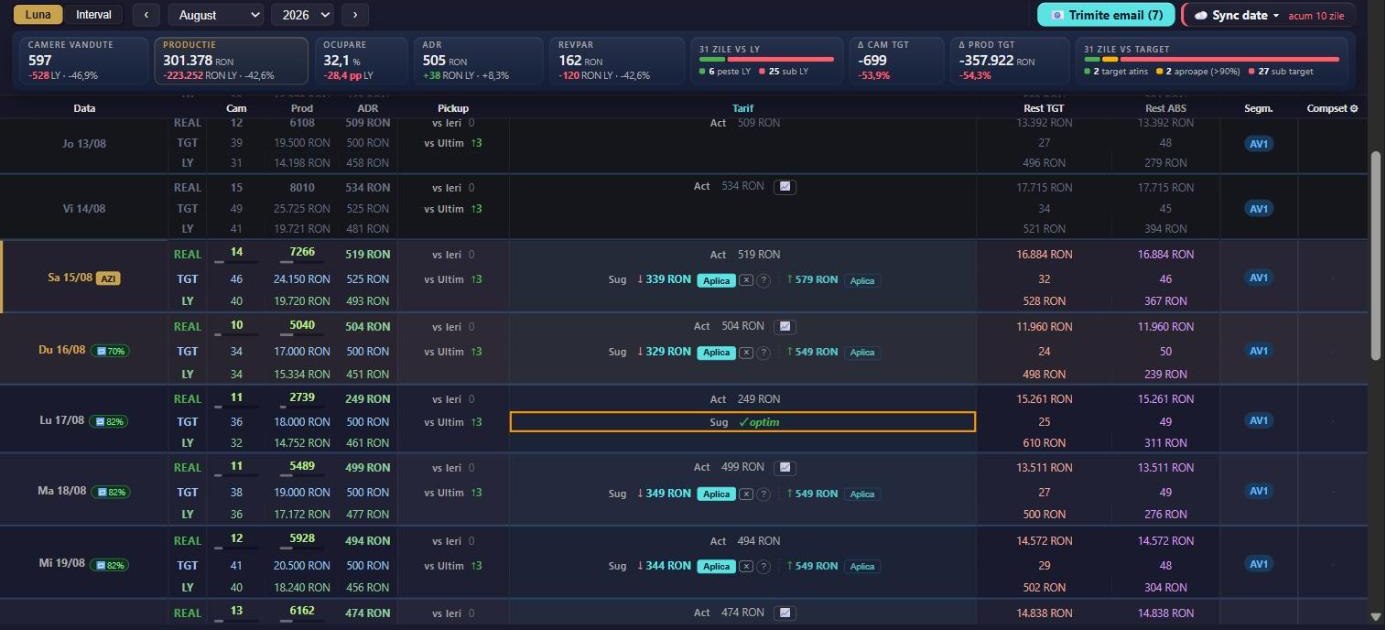The image size is (1385, 630).
Task: Open help icon next to 344 RON suggestion
Action: (x=763, y=567)
